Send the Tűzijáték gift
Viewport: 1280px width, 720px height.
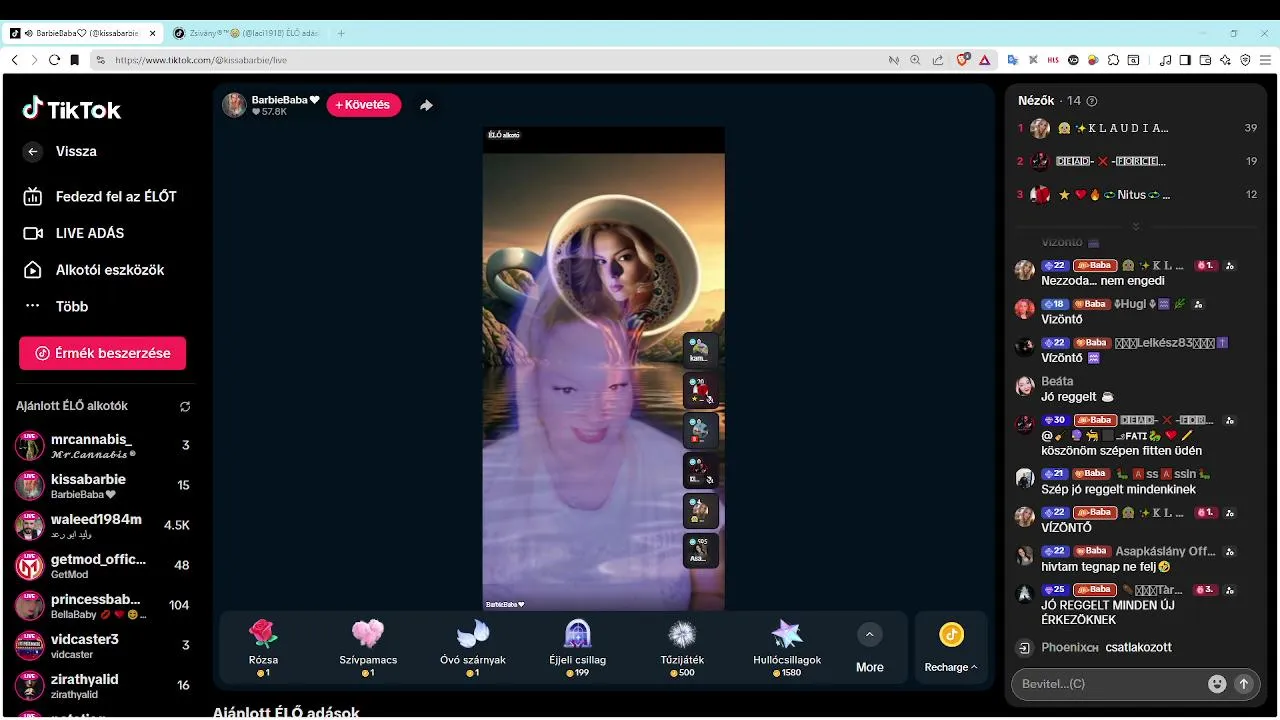tap(682, 648)
